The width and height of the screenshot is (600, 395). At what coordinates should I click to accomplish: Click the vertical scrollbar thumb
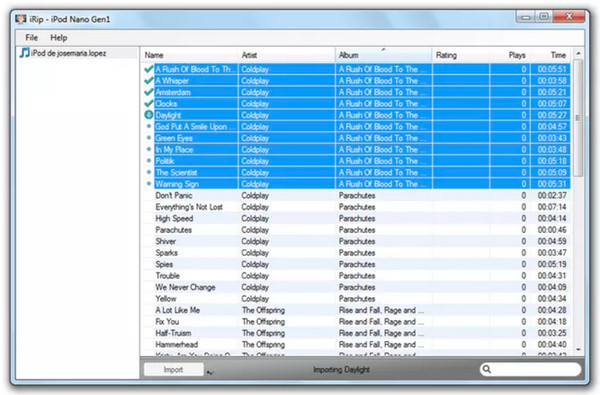pyautogui.click(x=578, y=118)
